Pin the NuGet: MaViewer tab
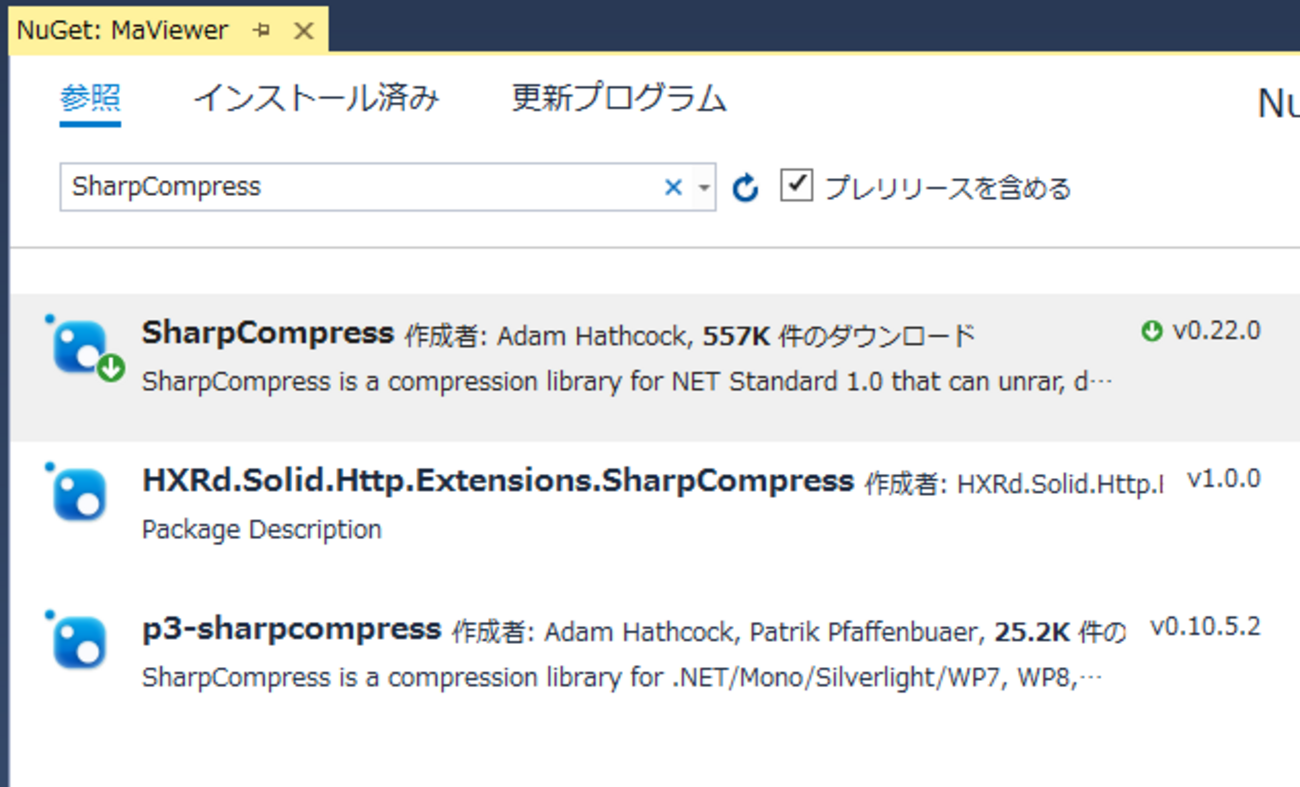The width and height of the screenshot is (1300, 787). tap(263, 31)
